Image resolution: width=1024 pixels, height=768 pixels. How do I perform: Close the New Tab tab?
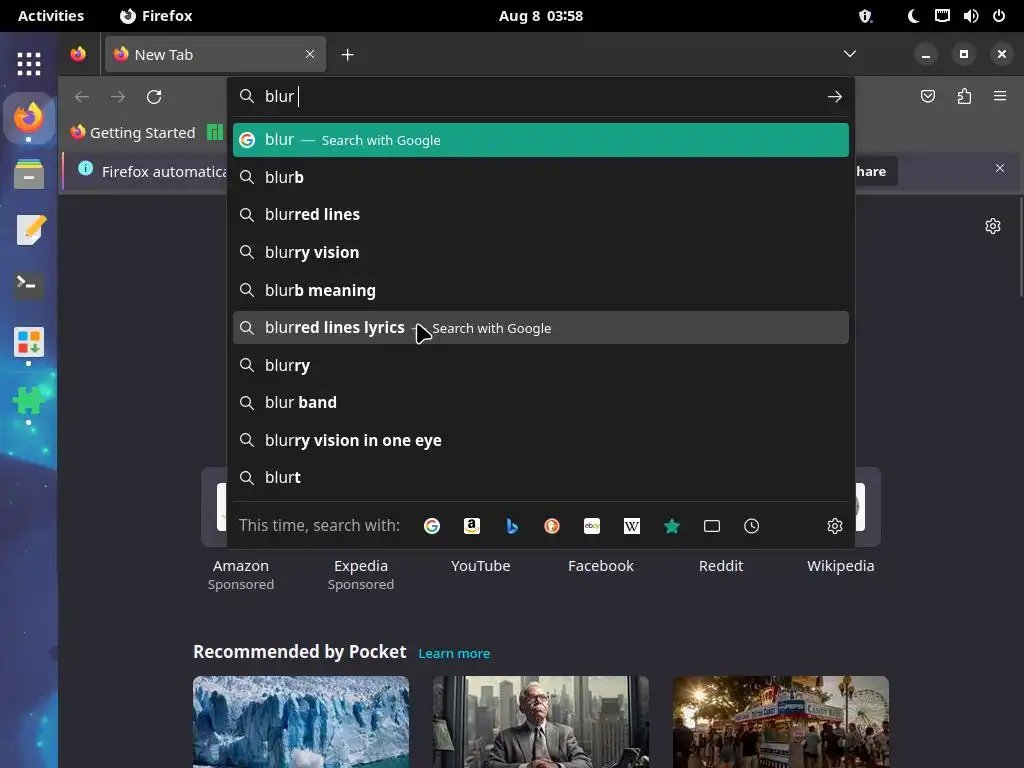(310, 54)
